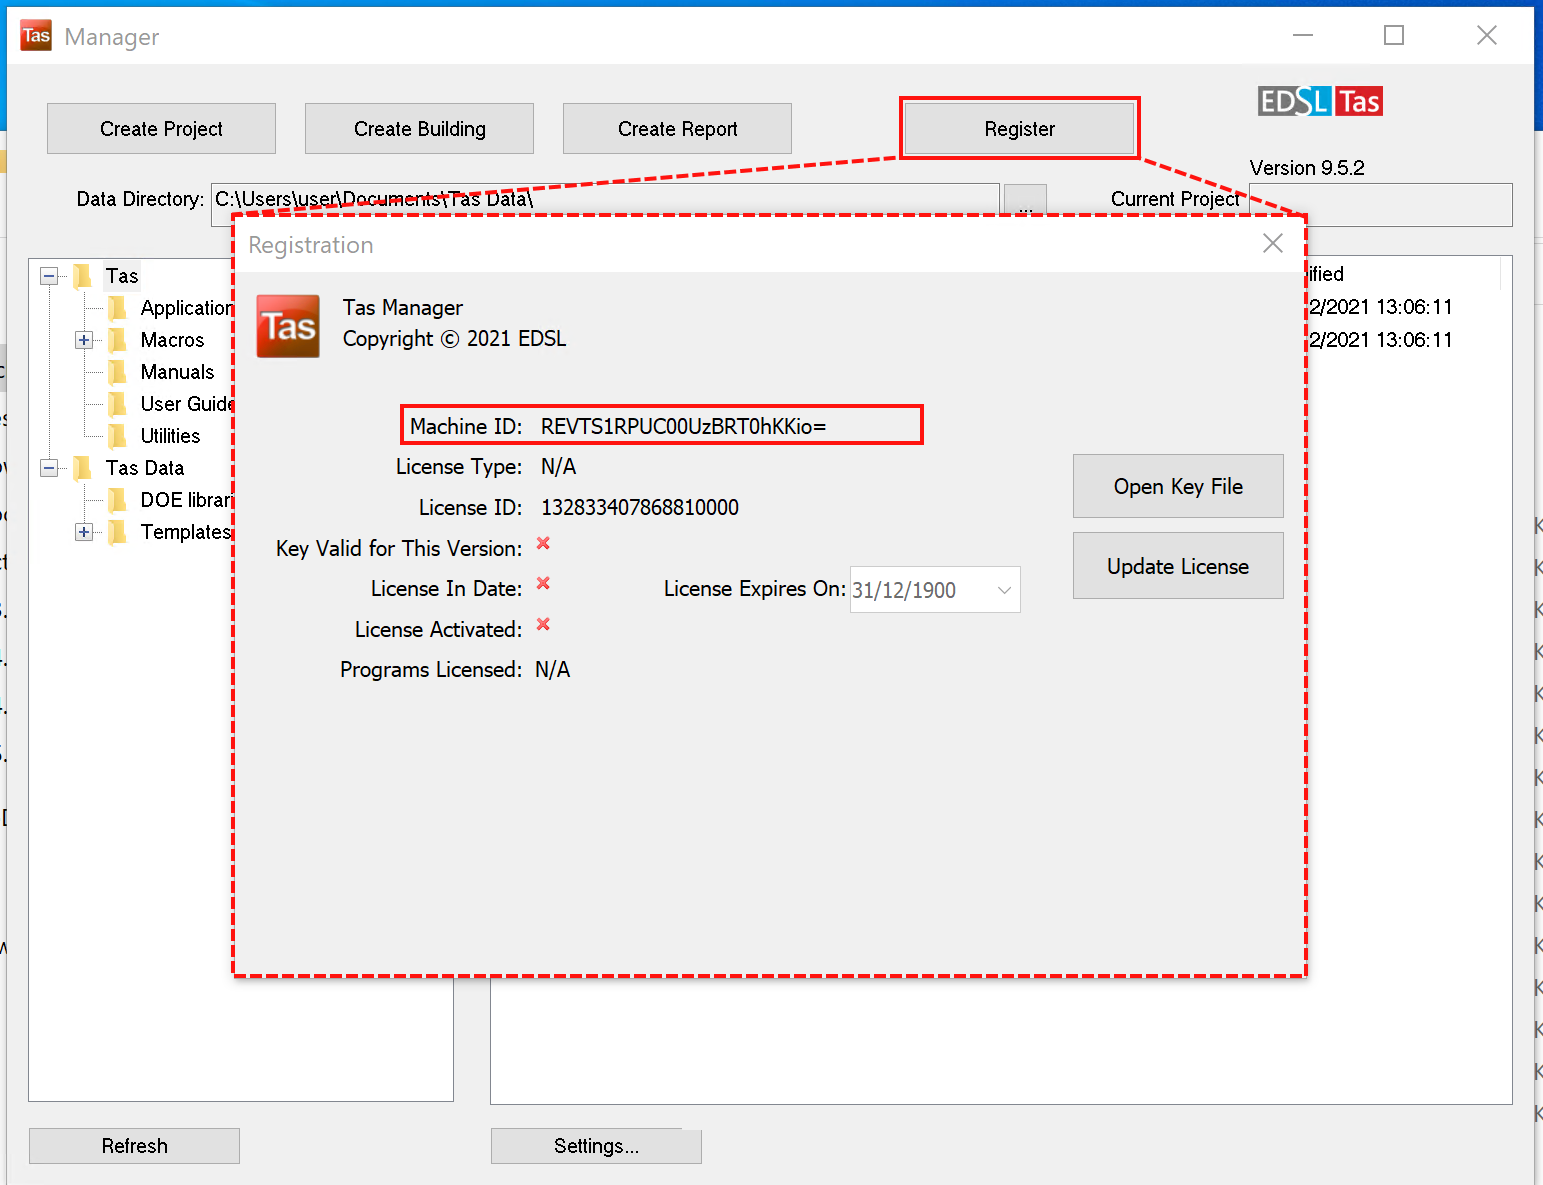Maximize the Manager window

1393,36
